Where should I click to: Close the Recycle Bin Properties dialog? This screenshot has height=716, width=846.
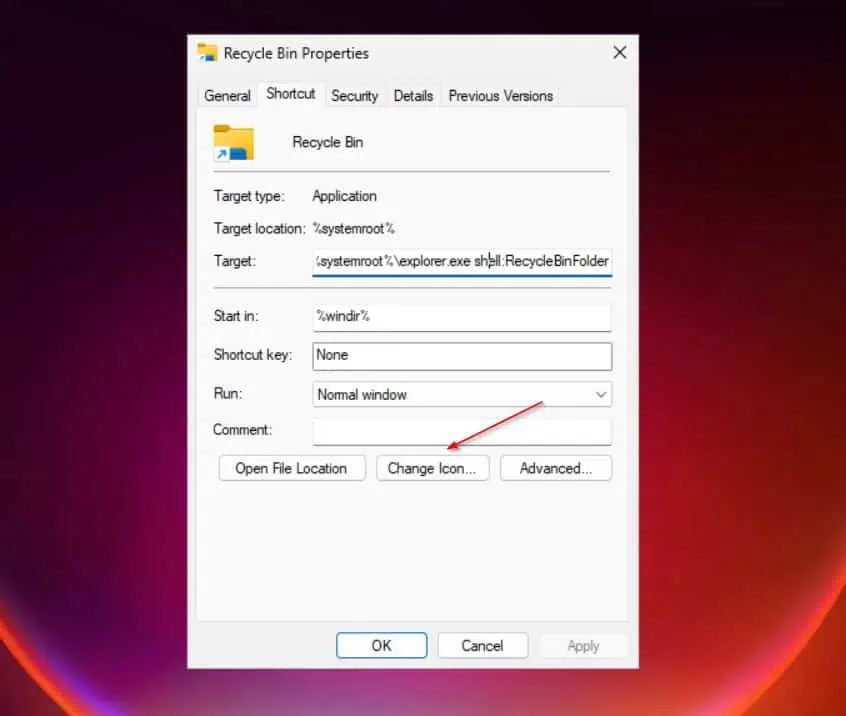(x=620, y=52)
